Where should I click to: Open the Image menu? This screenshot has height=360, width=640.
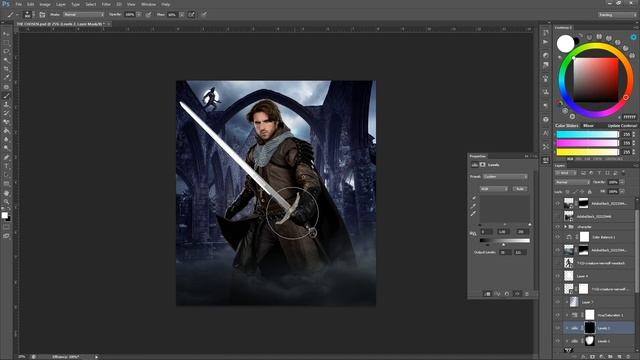45,4
